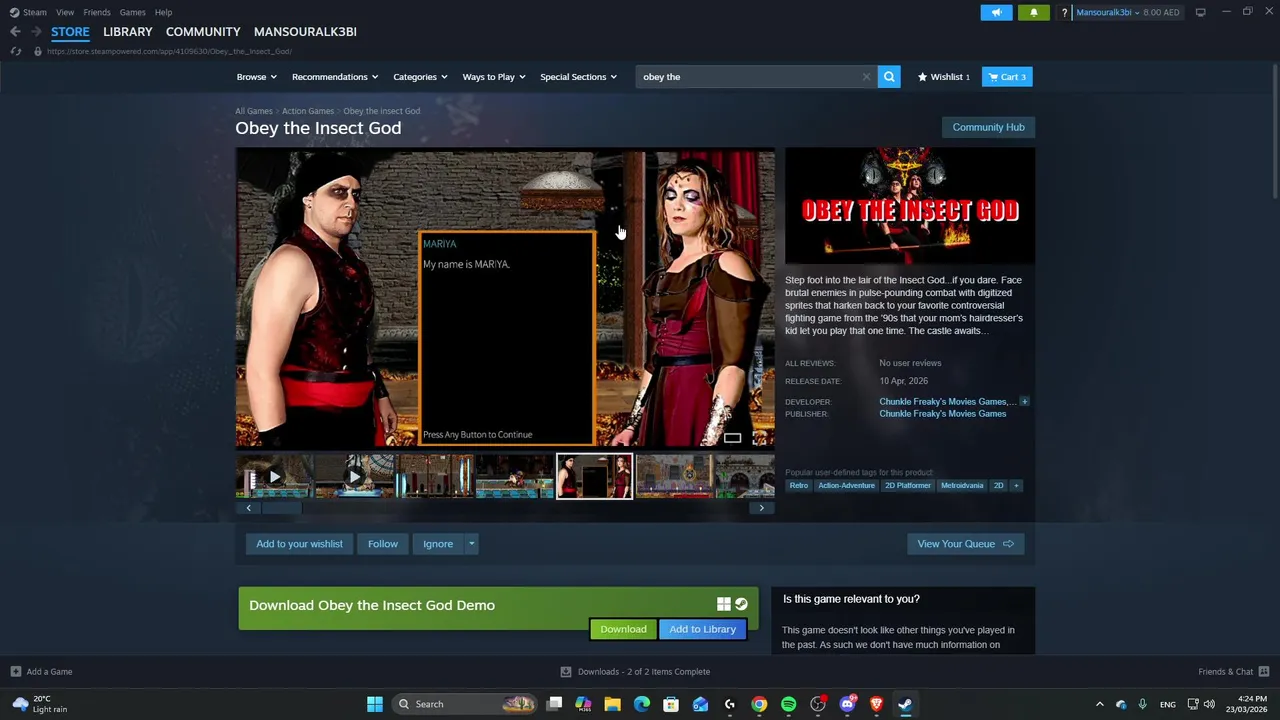The image size is (1280, 720).
Task: Go back with the left arrow
Action: pos(15,32)
